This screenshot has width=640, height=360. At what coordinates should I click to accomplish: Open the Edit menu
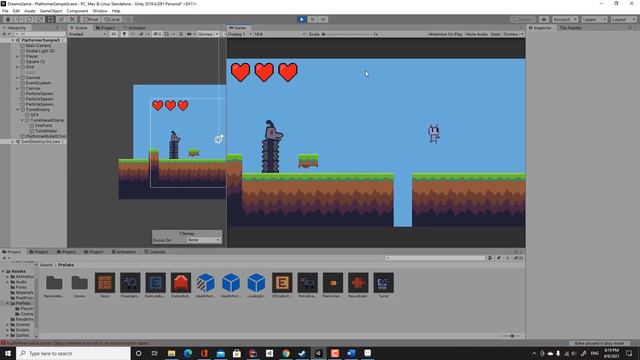16,11
